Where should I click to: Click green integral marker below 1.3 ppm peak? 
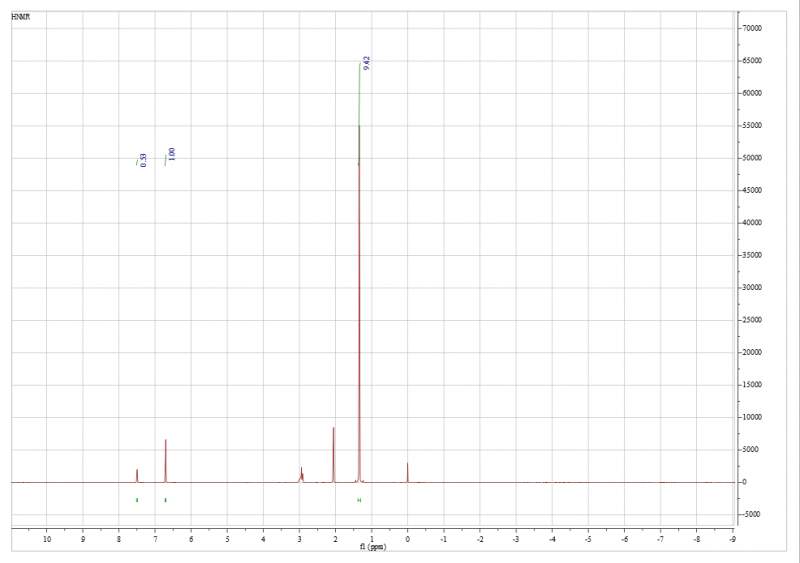[x=359, y=500]
